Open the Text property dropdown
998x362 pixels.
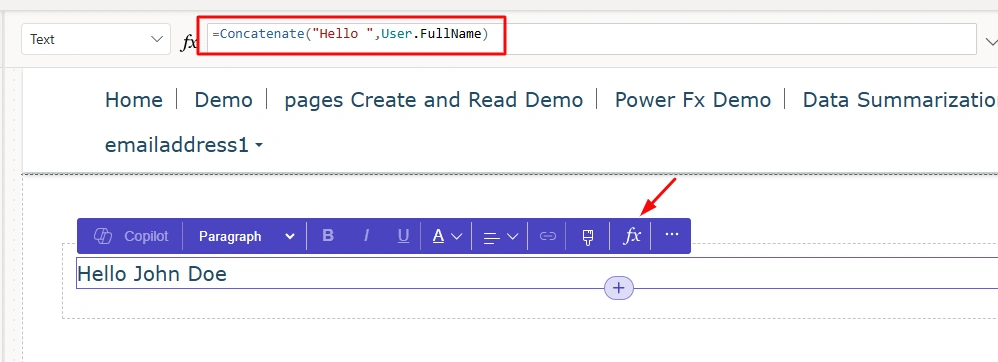pyautogui.click(x=96, y=39)
